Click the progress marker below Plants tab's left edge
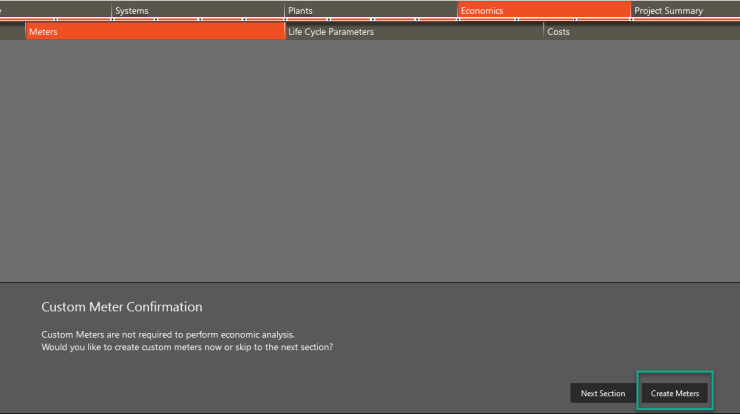This screenshot has height=414, width=740. [x=285, y=19]
